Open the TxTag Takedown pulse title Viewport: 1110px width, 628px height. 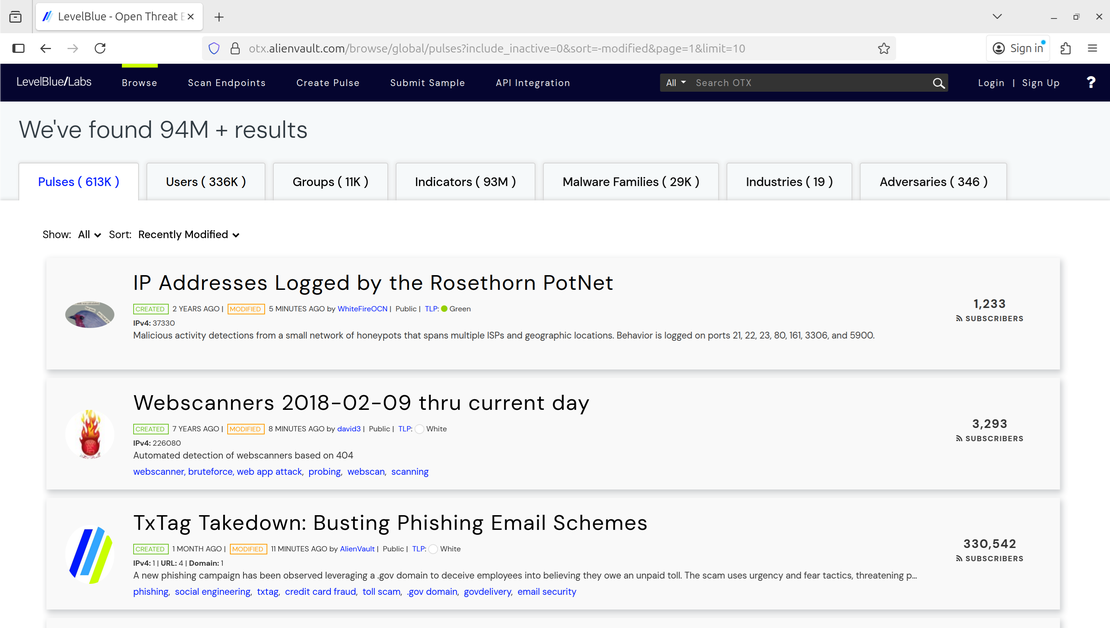pyautogui.click(x=390, y=523)
